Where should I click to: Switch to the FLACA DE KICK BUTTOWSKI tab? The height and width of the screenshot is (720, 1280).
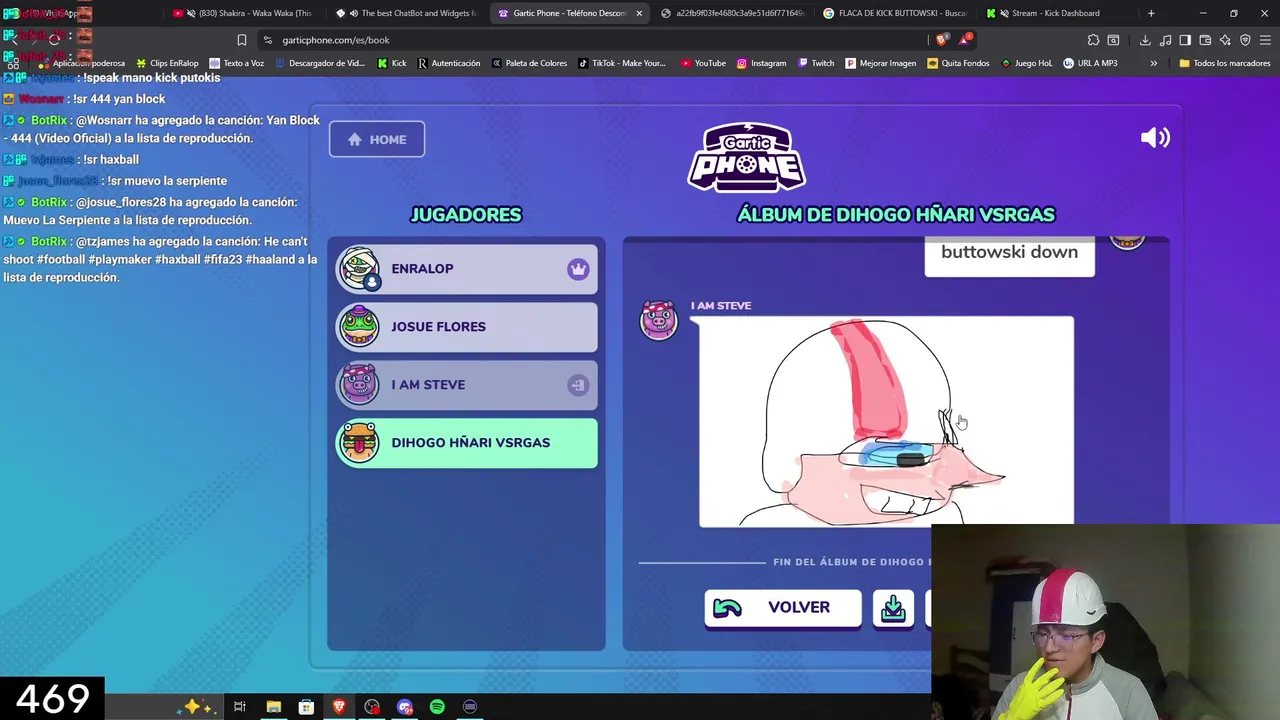coord(898,13)
